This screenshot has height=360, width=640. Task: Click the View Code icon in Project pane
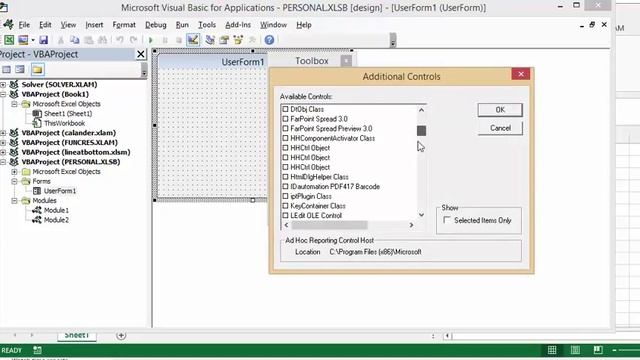pyautogui.click(x=6, y=69)
